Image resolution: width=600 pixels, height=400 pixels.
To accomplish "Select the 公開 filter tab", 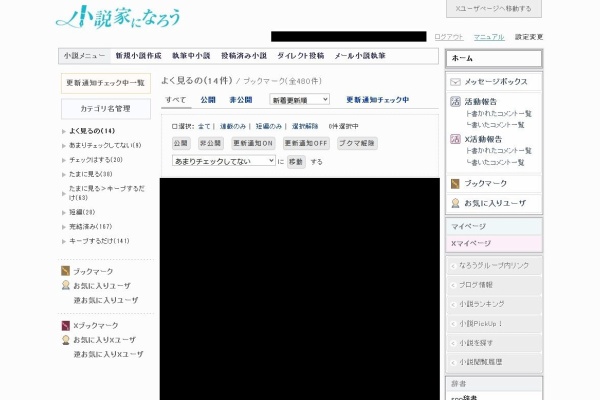I will click(x=208, y=100).
